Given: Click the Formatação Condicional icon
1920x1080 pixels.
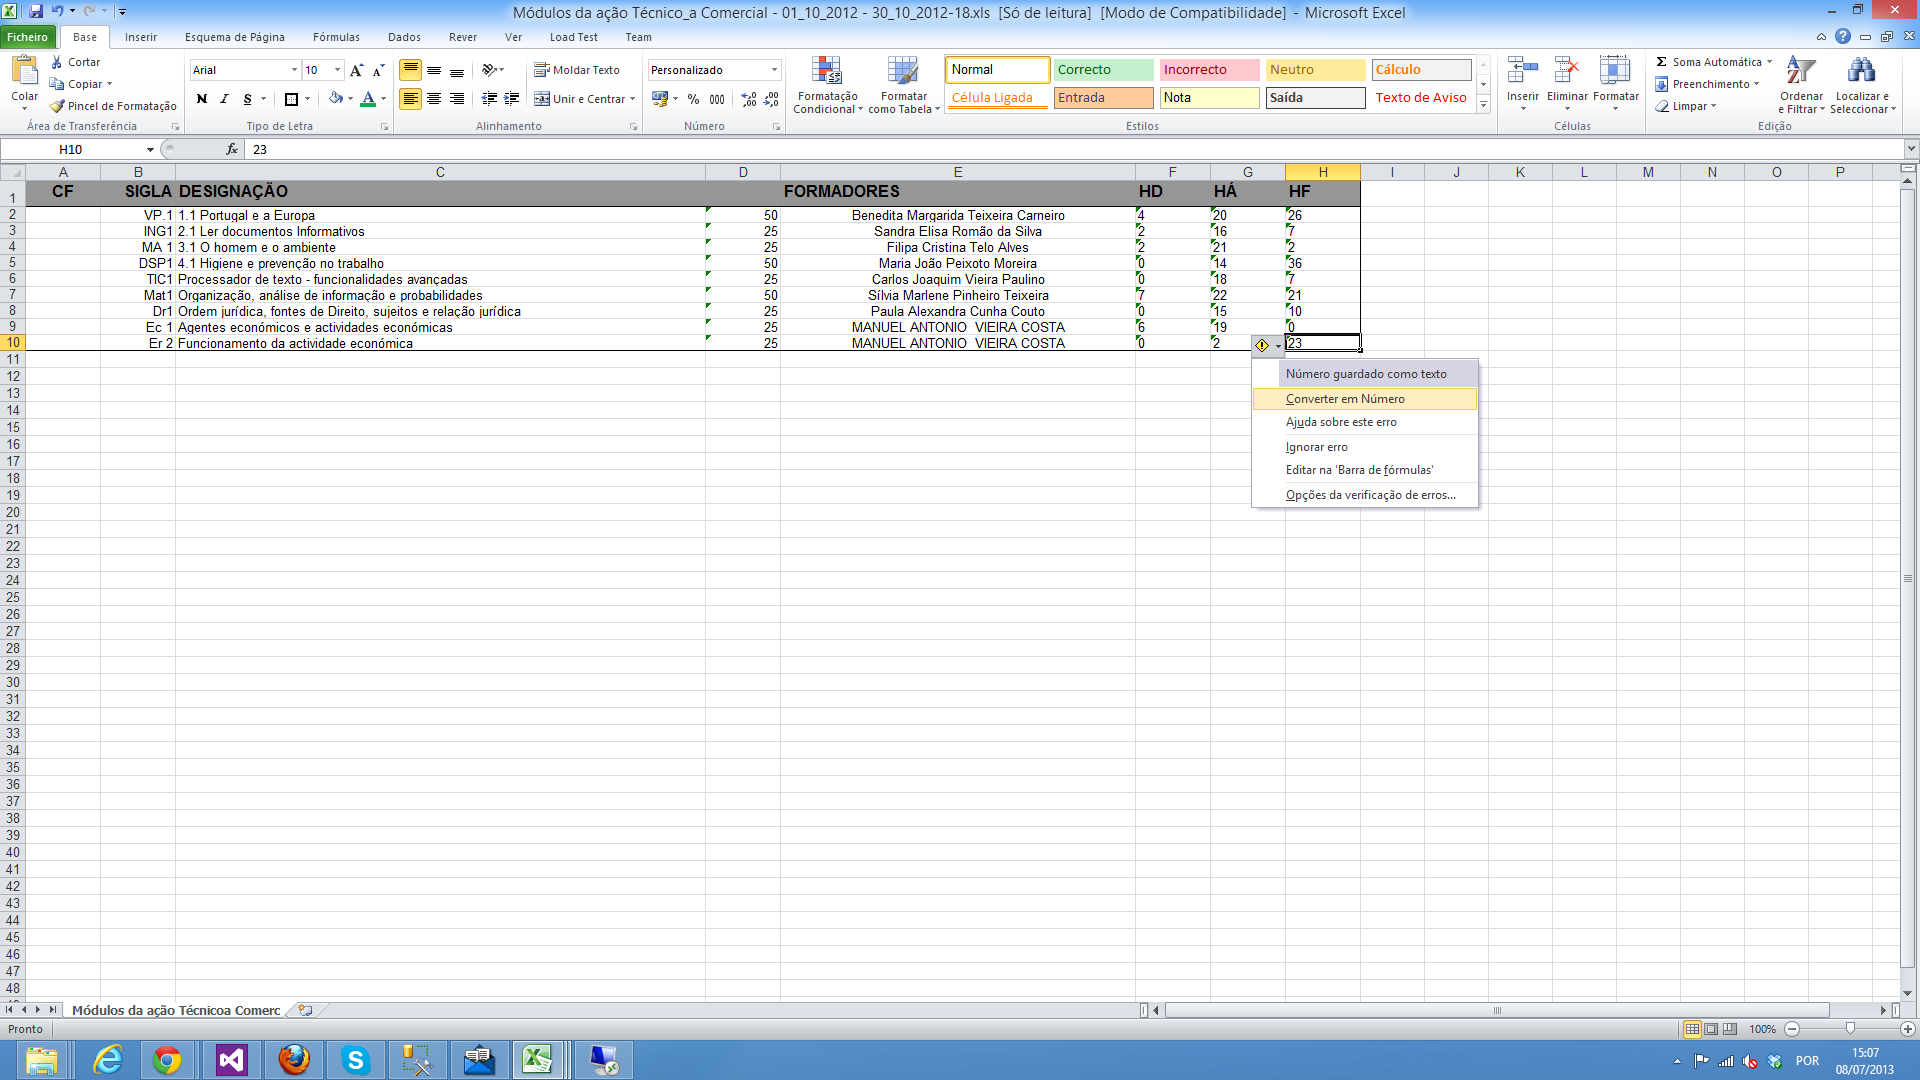Looking at the screenshot, I should click(826, 72).
